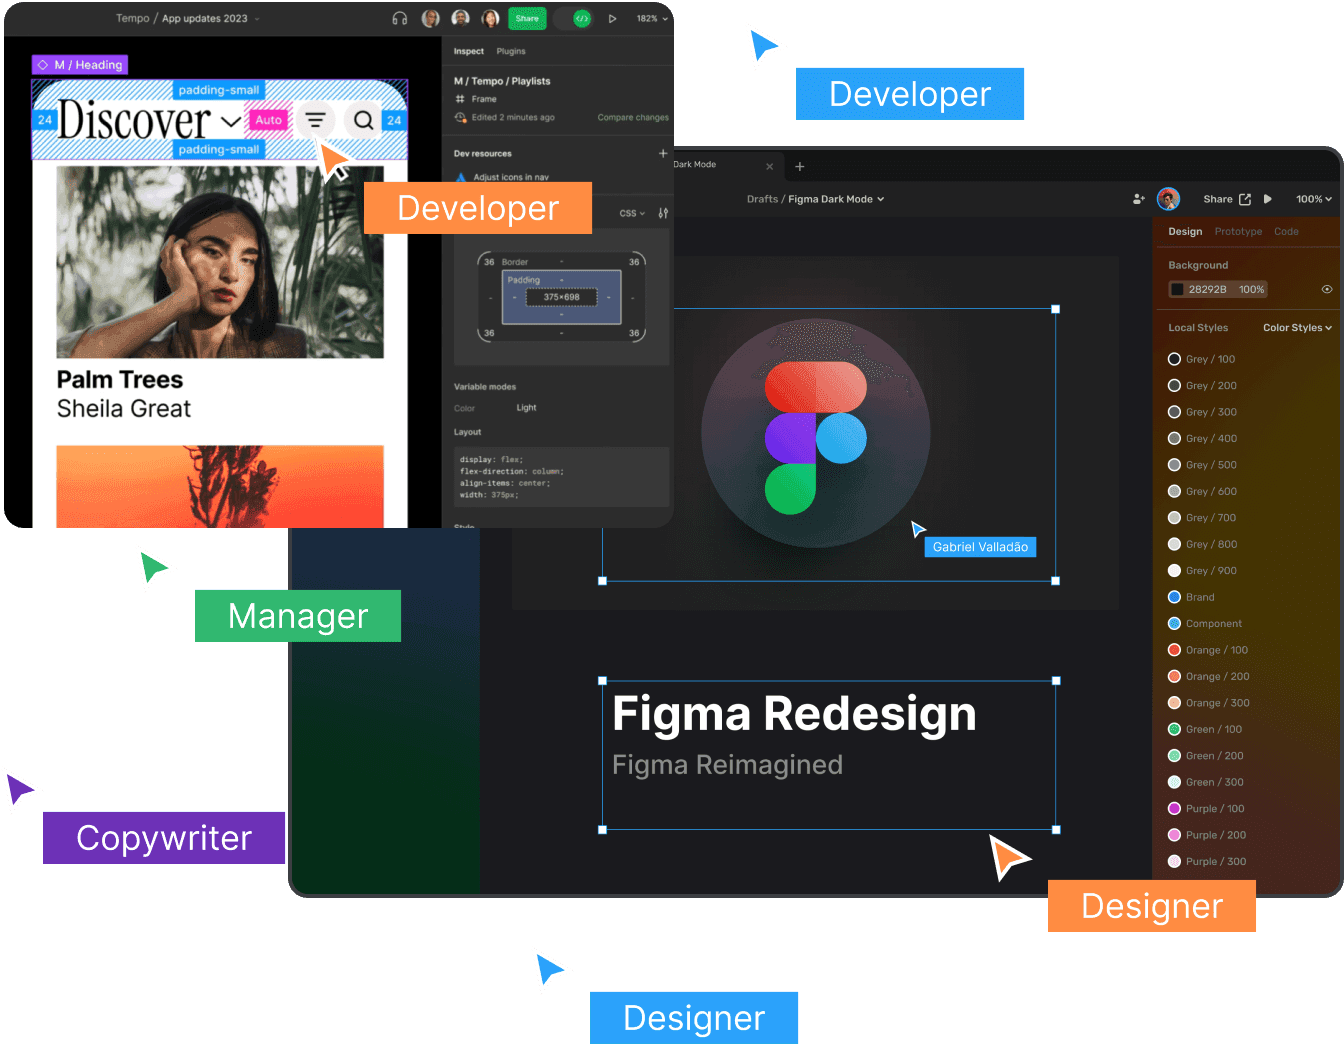Select the Grey / 100 color style

pos(1202,359)
